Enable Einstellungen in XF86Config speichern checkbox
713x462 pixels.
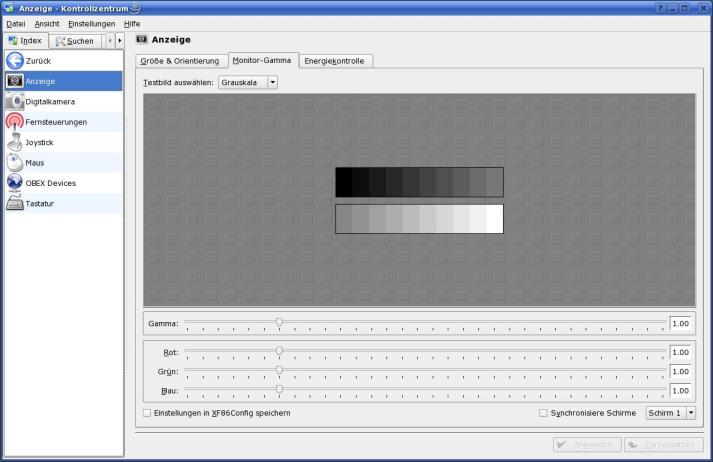tap(147, 413)
